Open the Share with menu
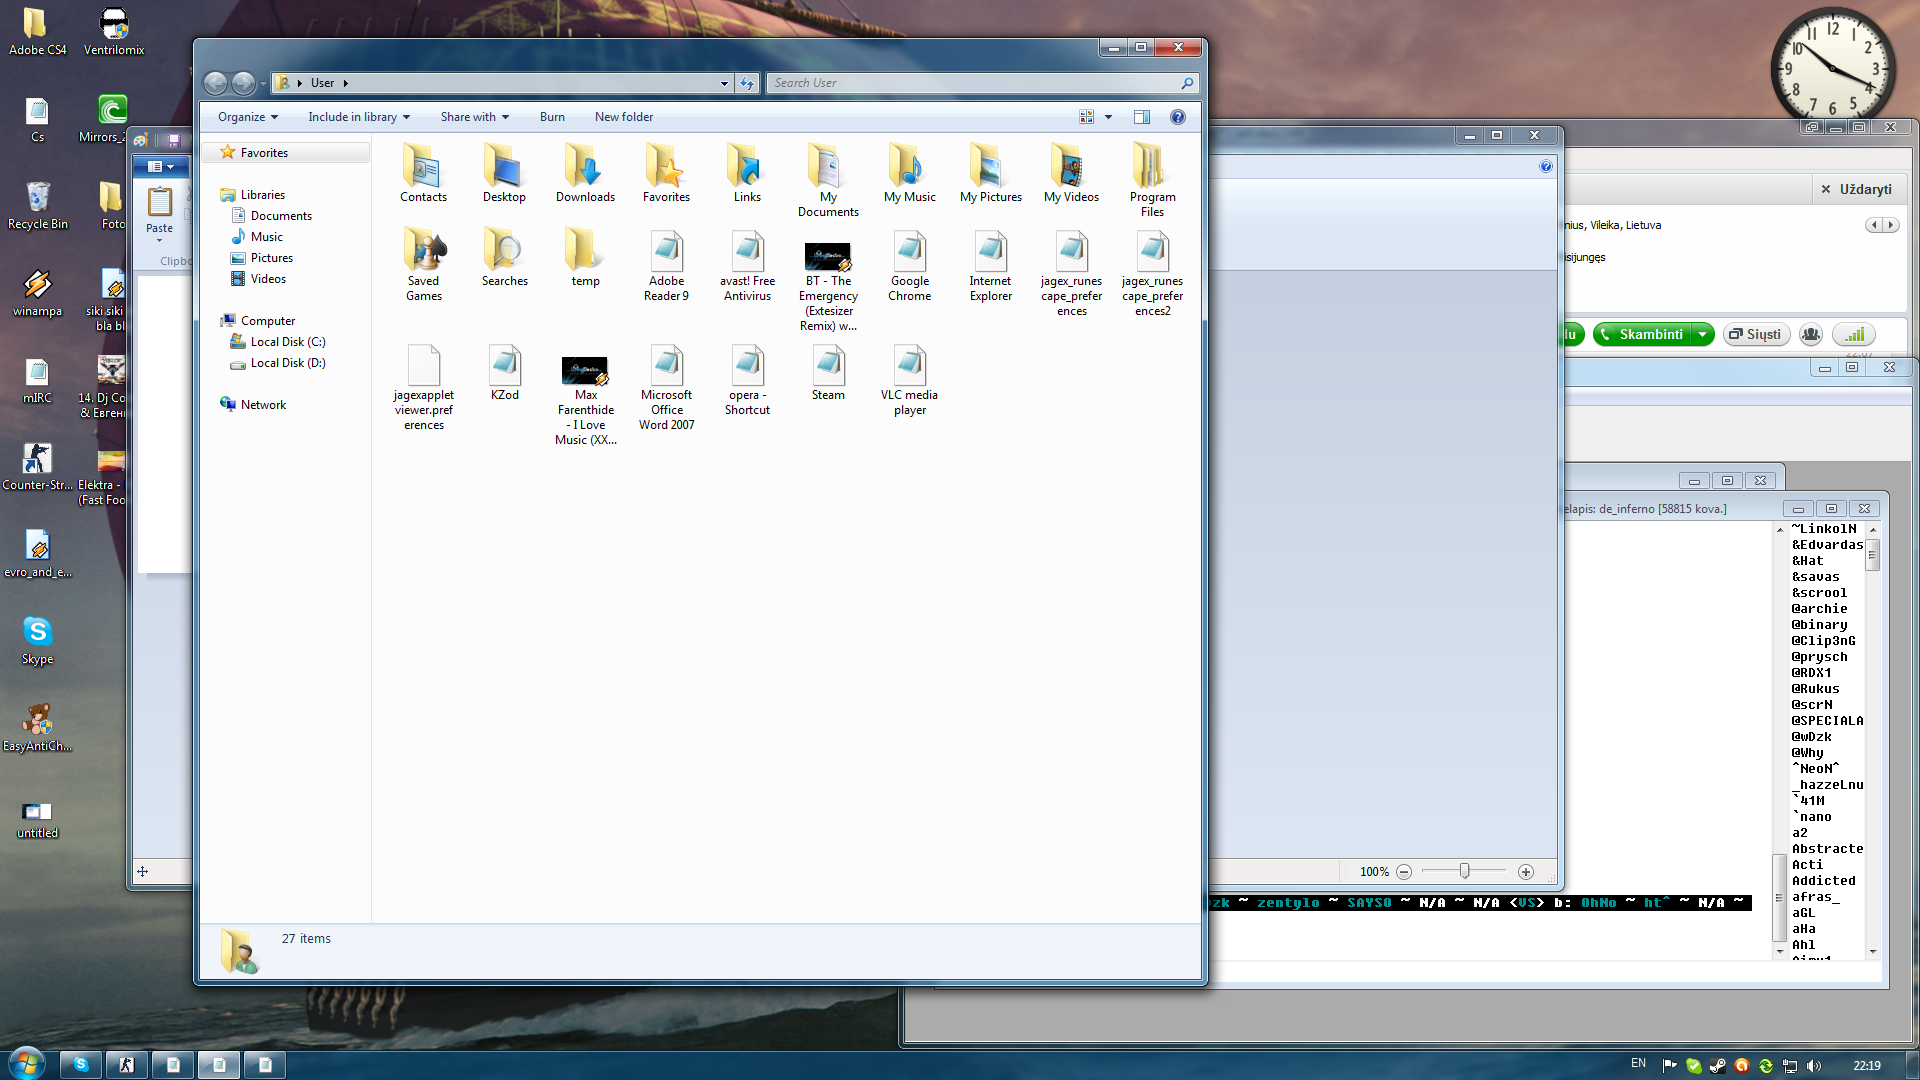Image resolution: width=1920 pixels, height=1080 pixels. (x=474, y=117)
